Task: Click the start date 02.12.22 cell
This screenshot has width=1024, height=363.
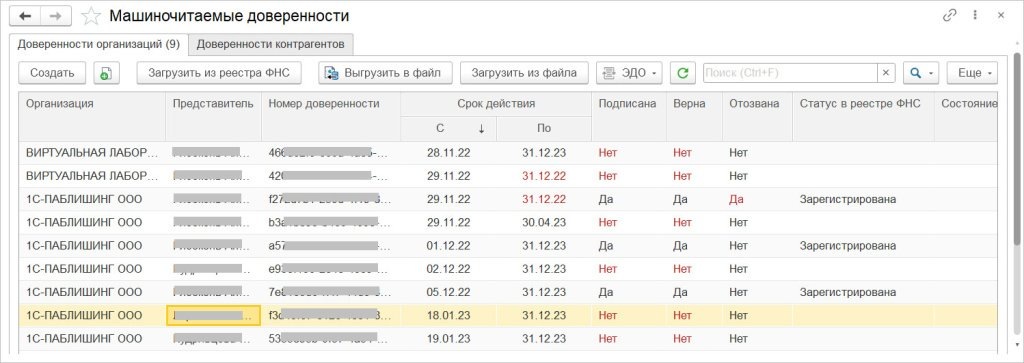Action: 449,269
